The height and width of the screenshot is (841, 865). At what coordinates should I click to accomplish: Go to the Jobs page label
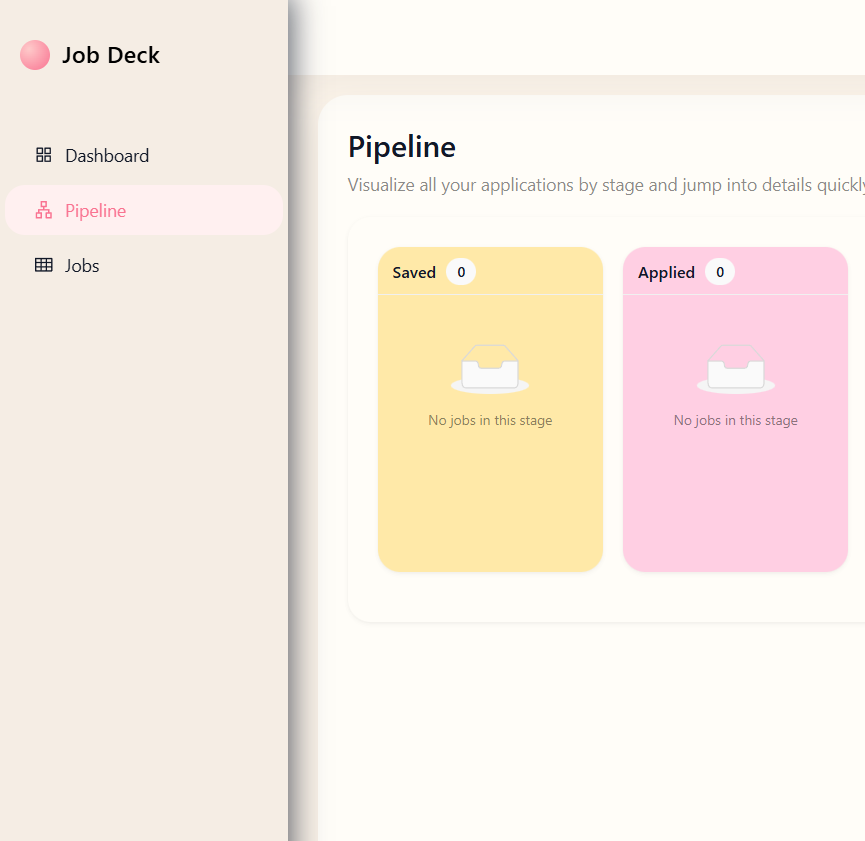tap(82, 266)
